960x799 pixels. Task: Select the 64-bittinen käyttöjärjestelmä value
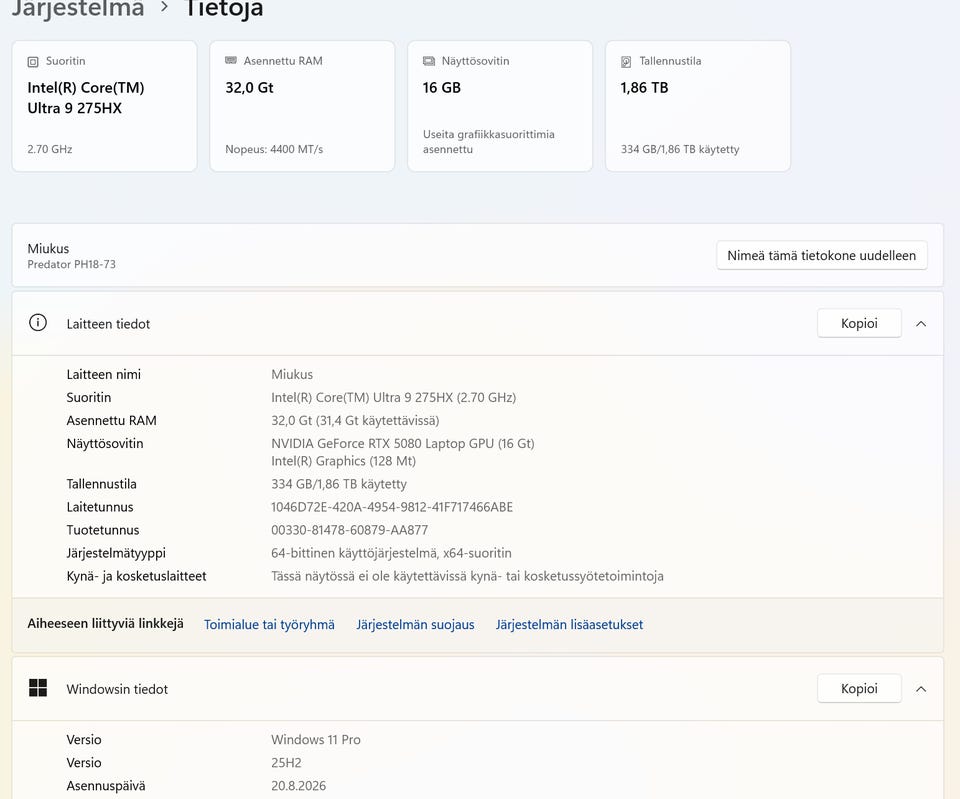391,553
